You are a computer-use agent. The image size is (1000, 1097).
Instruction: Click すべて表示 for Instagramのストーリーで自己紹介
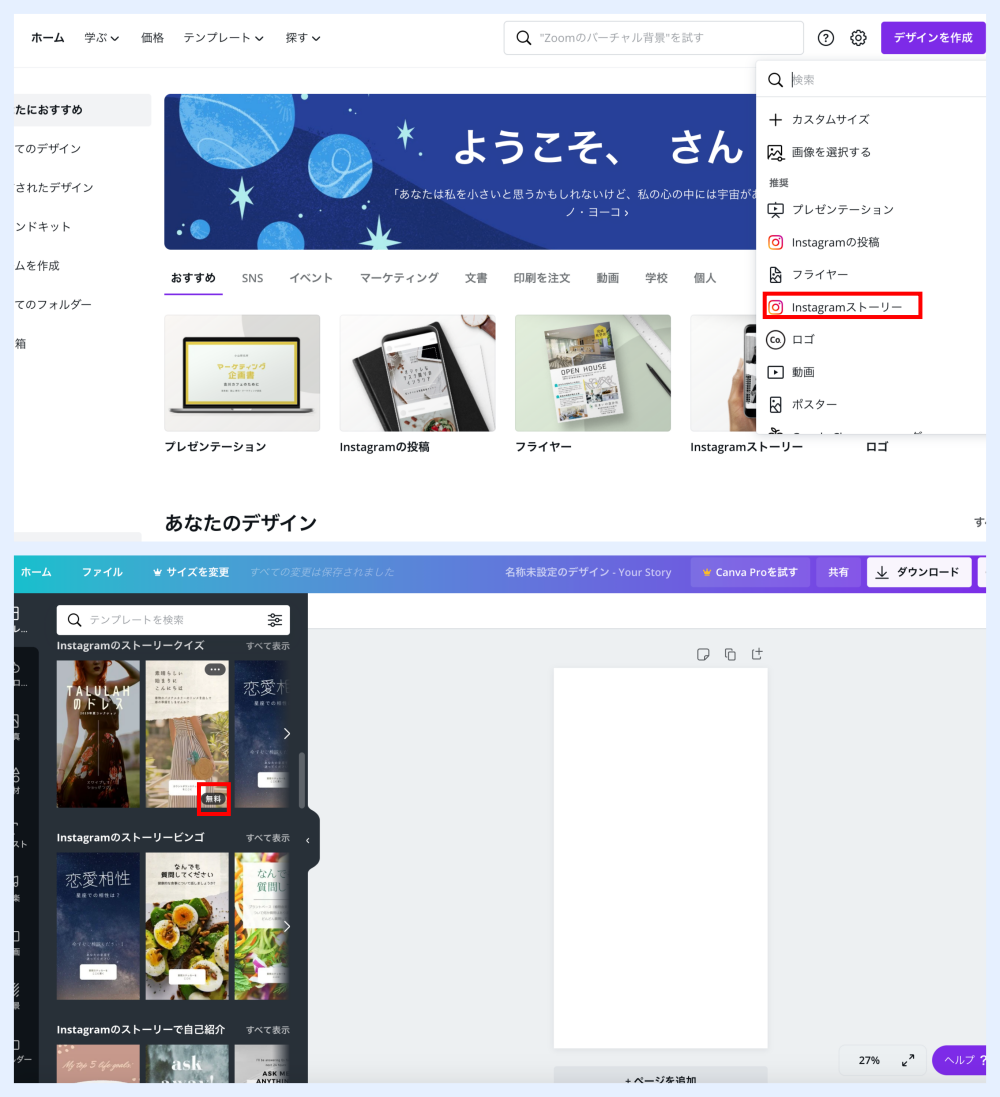coord(268,1031)
